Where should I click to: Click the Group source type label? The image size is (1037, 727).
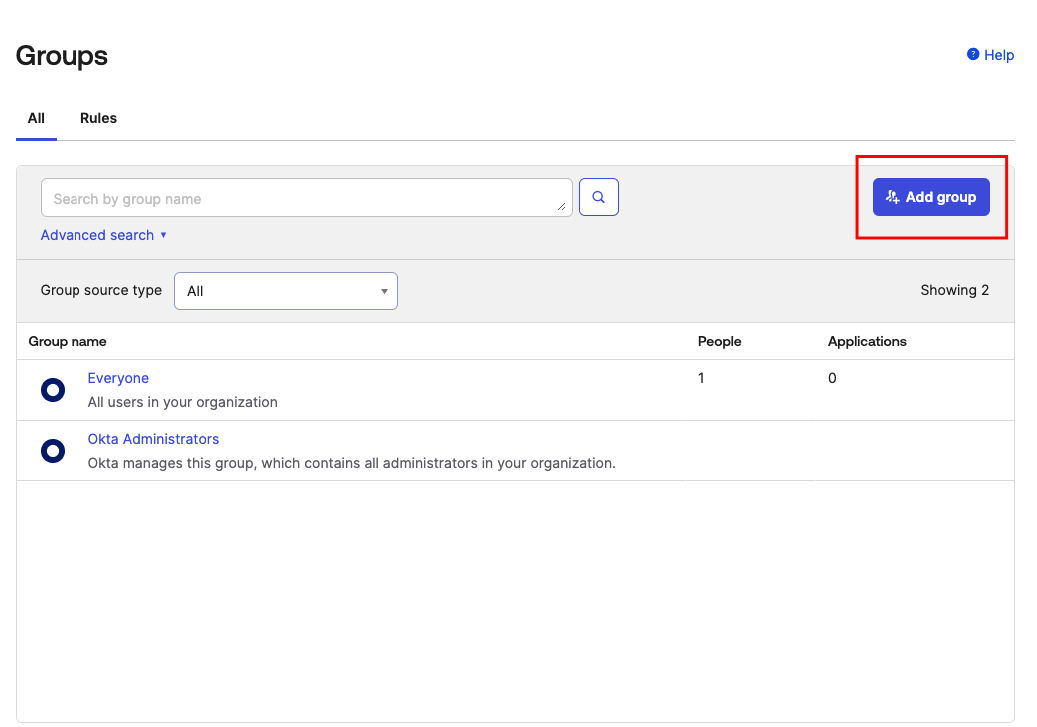pos(101,290)
